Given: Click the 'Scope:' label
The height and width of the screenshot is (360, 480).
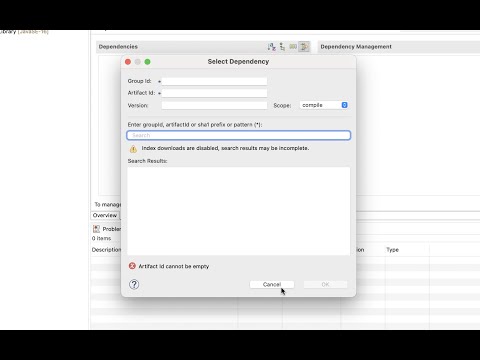Looking at the screenshot, I should (x=282, y=105).
